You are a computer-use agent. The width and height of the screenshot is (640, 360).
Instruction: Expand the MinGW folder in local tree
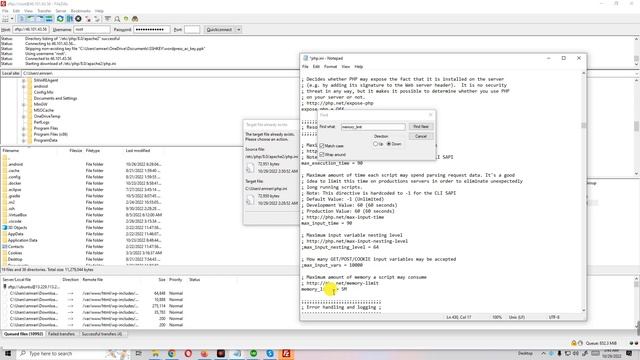pyautogui.click(x=24, y=104)
